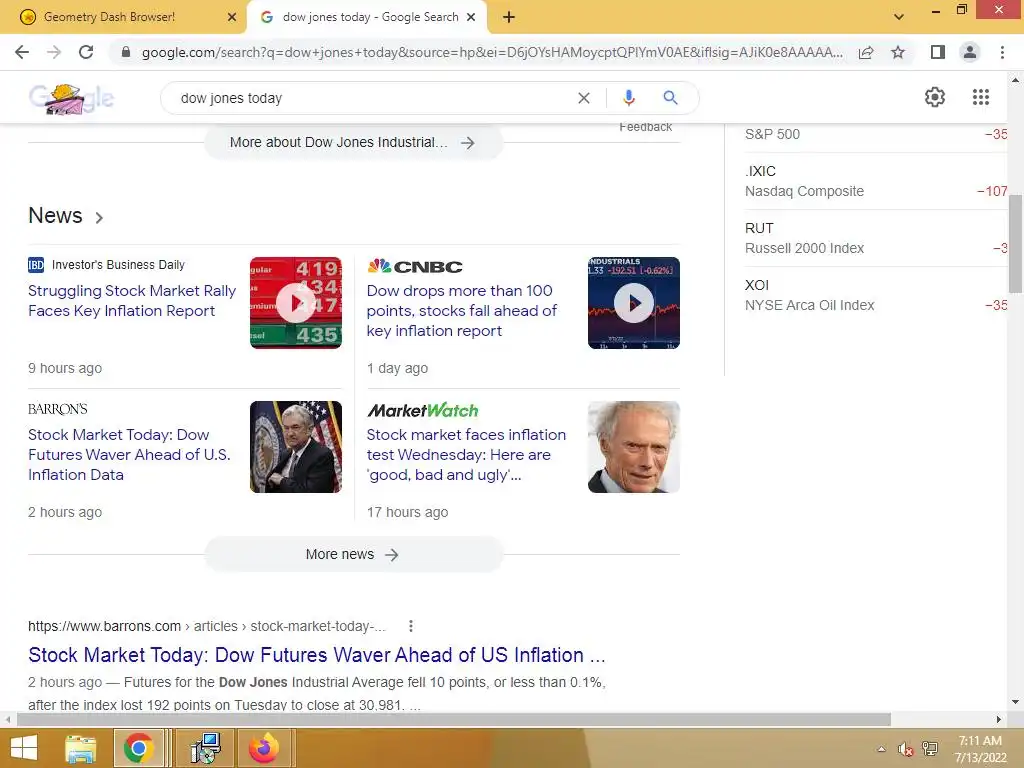Click the address bar URL
This screenshot has width=1024, height=768.
(491, 52)
